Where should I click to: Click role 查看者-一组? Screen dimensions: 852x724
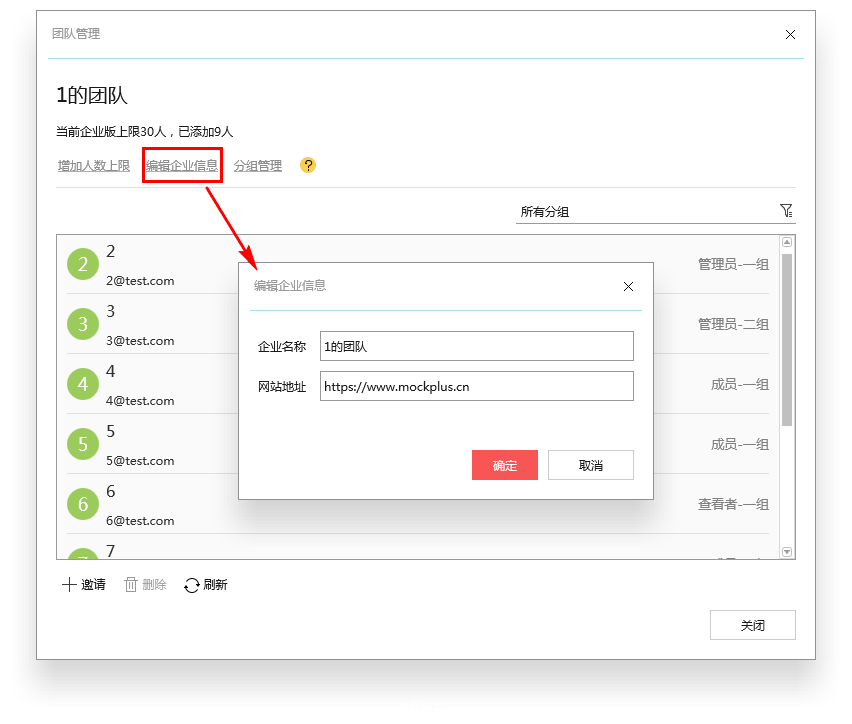tap(734, 504)
